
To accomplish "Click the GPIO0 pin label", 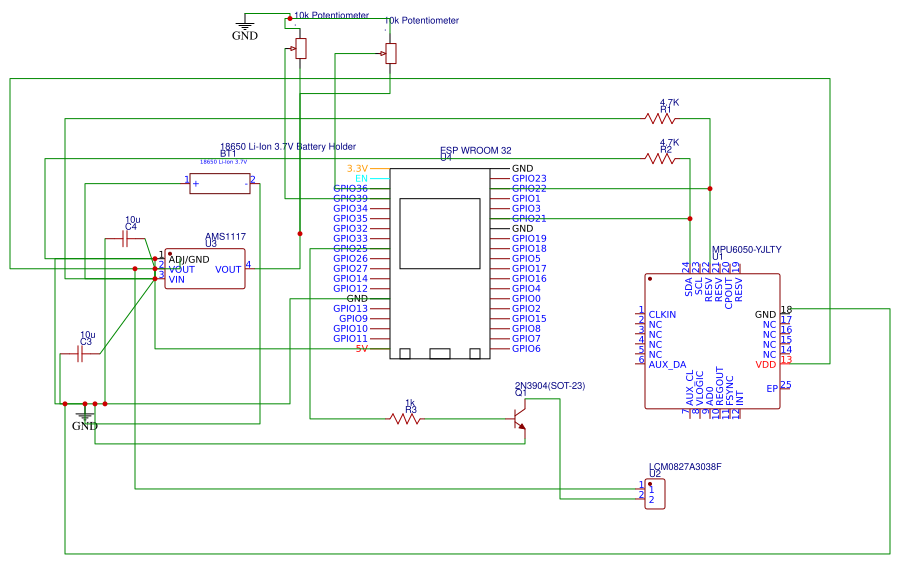I will coord(526,299).
